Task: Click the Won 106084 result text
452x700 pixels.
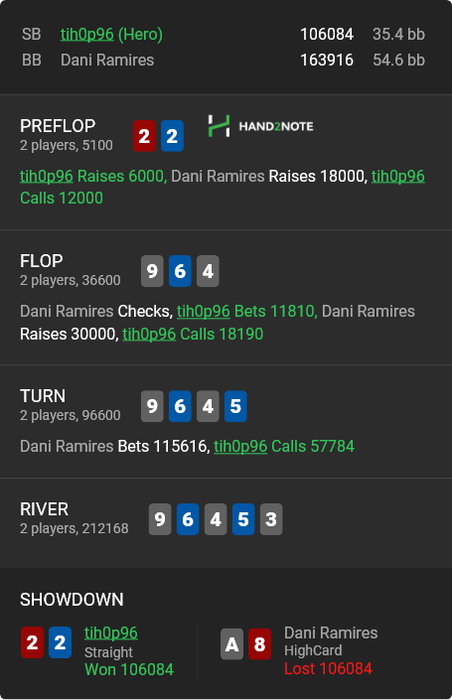Action: click(129, 670)
